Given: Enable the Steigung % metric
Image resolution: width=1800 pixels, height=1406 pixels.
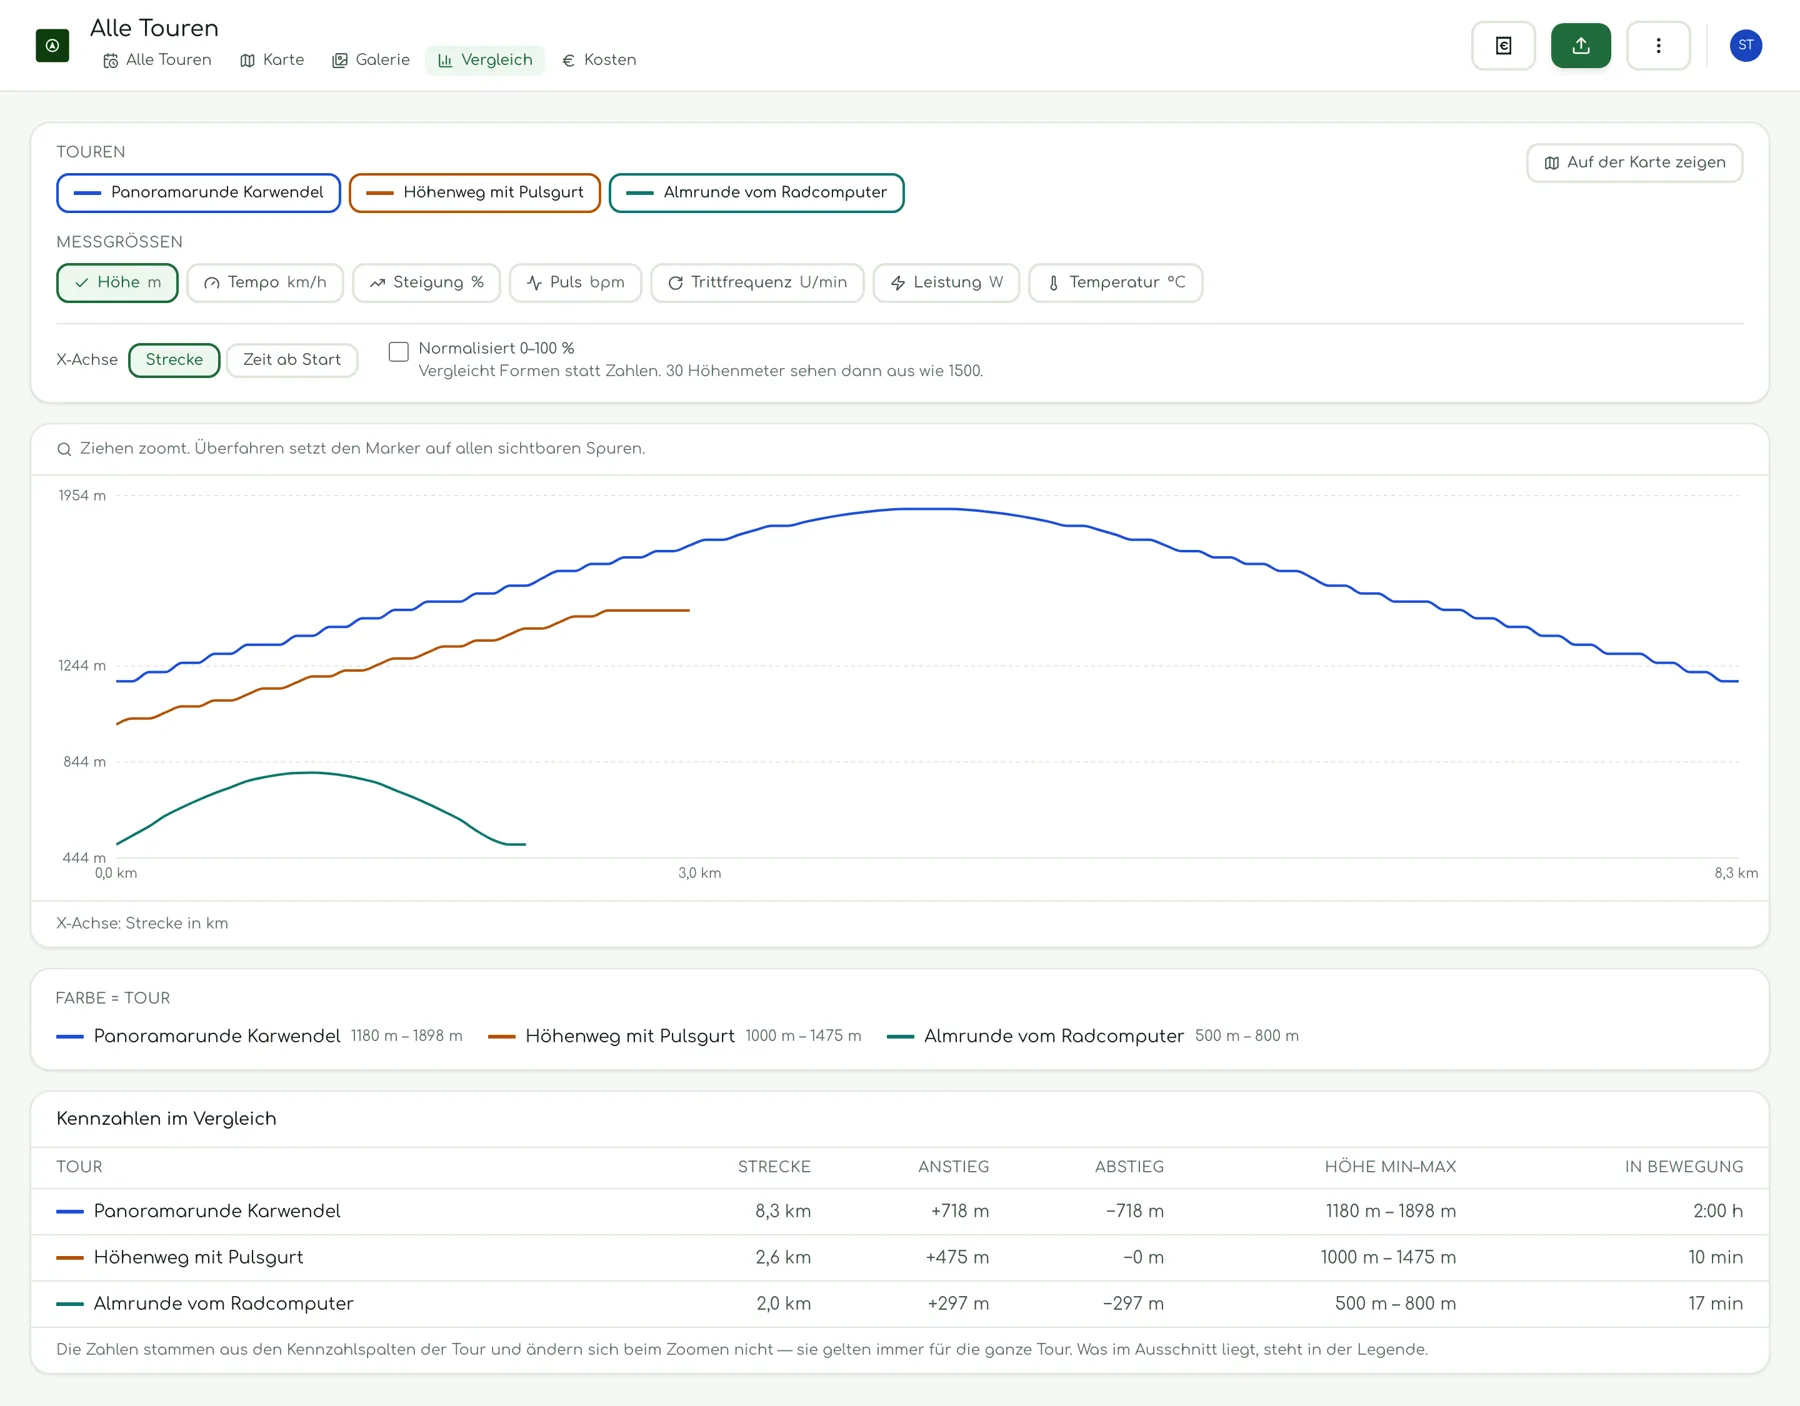Looking at the screenshot, I should (x=426, y=282).
